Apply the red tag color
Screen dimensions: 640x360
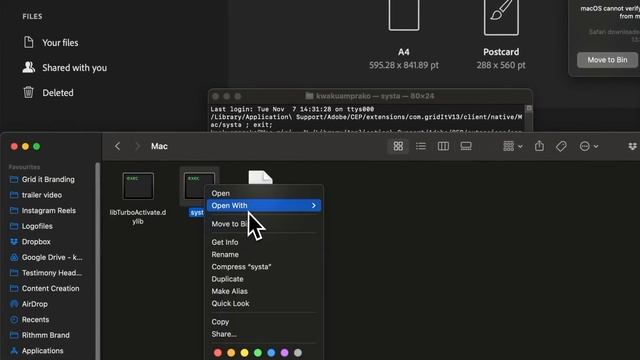point(218,353)
